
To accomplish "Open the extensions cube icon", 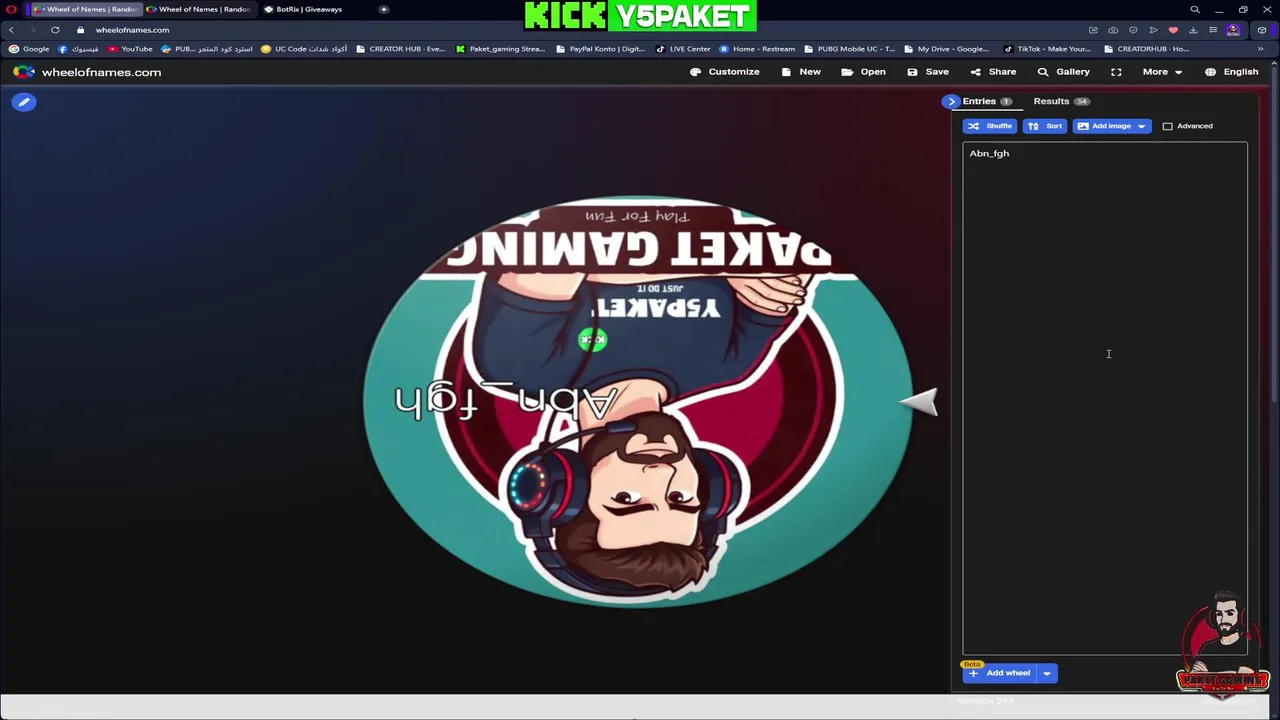I will click(x=1261, y=30).
